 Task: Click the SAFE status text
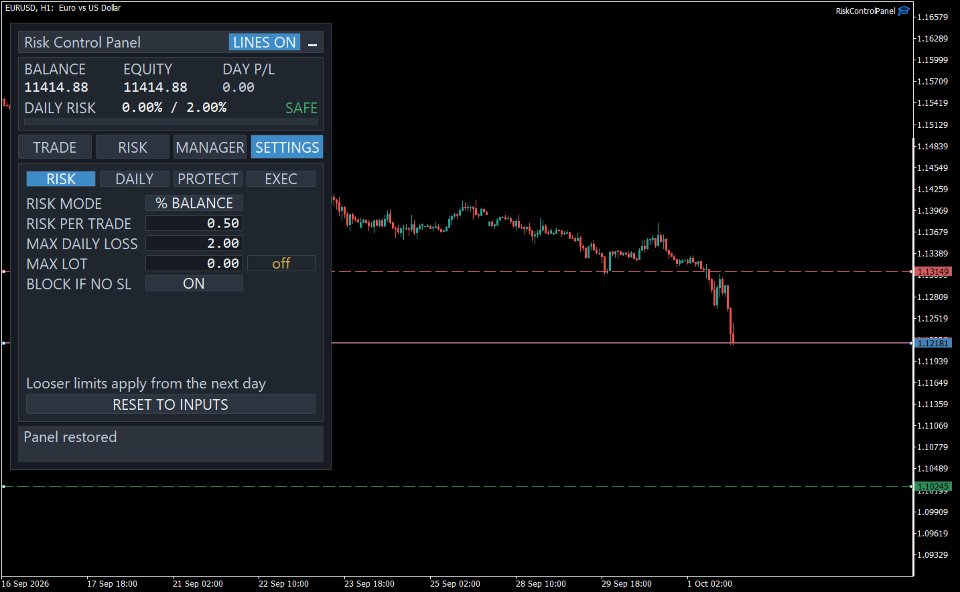click(301, 108)
